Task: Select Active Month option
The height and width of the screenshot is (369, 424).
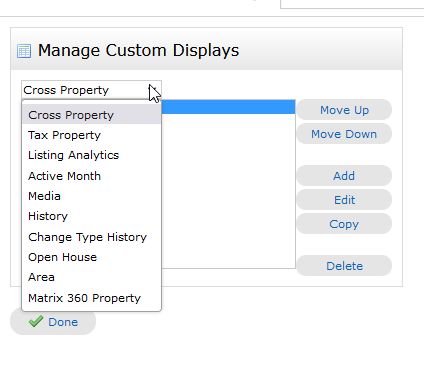Action: pos(91,176)
